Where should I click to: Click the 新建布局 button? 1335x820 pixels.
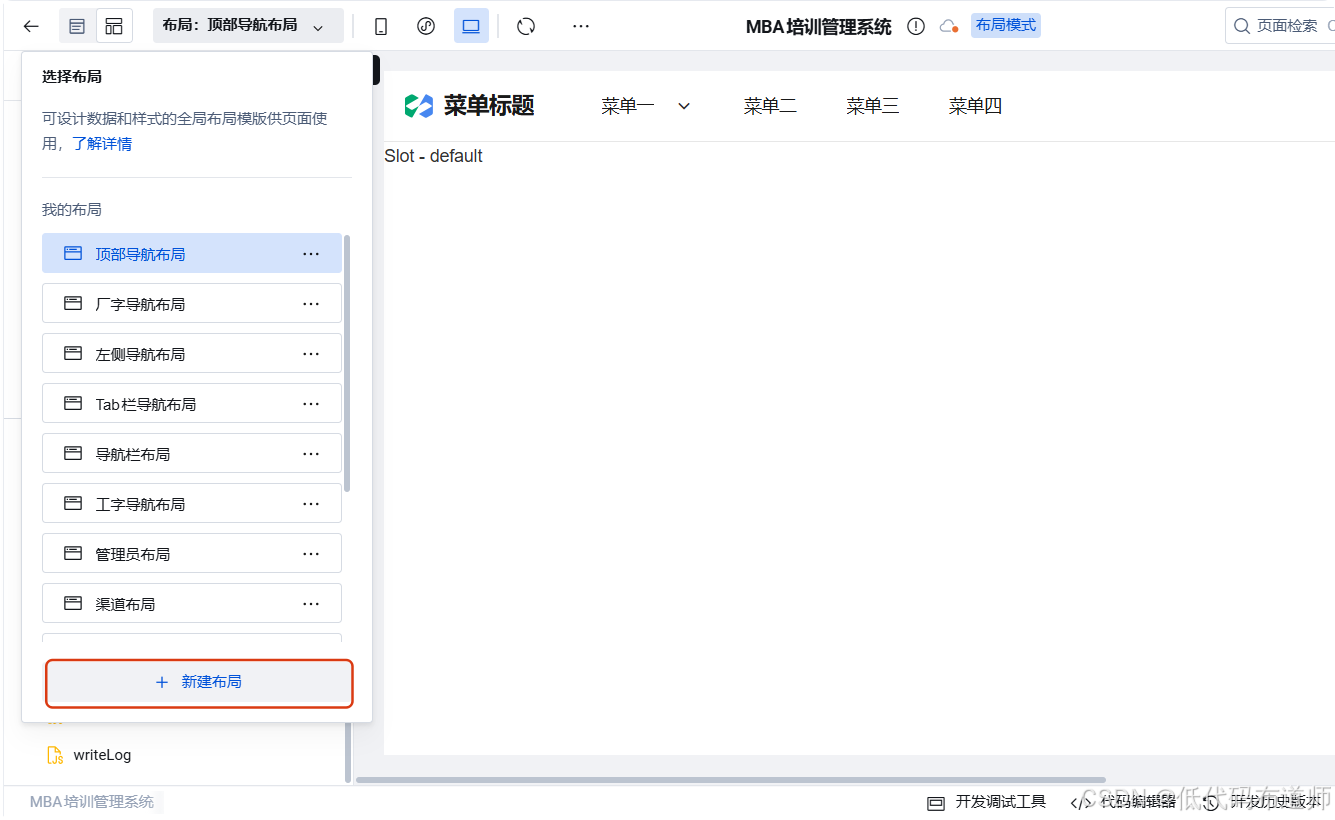(199, 682)
